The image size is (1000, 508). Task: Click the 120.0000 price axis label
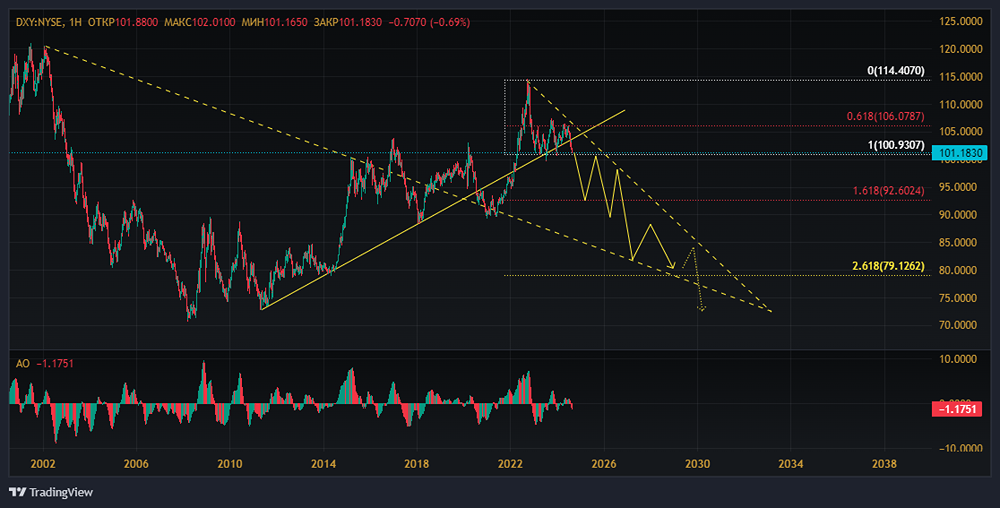(960, 49)
